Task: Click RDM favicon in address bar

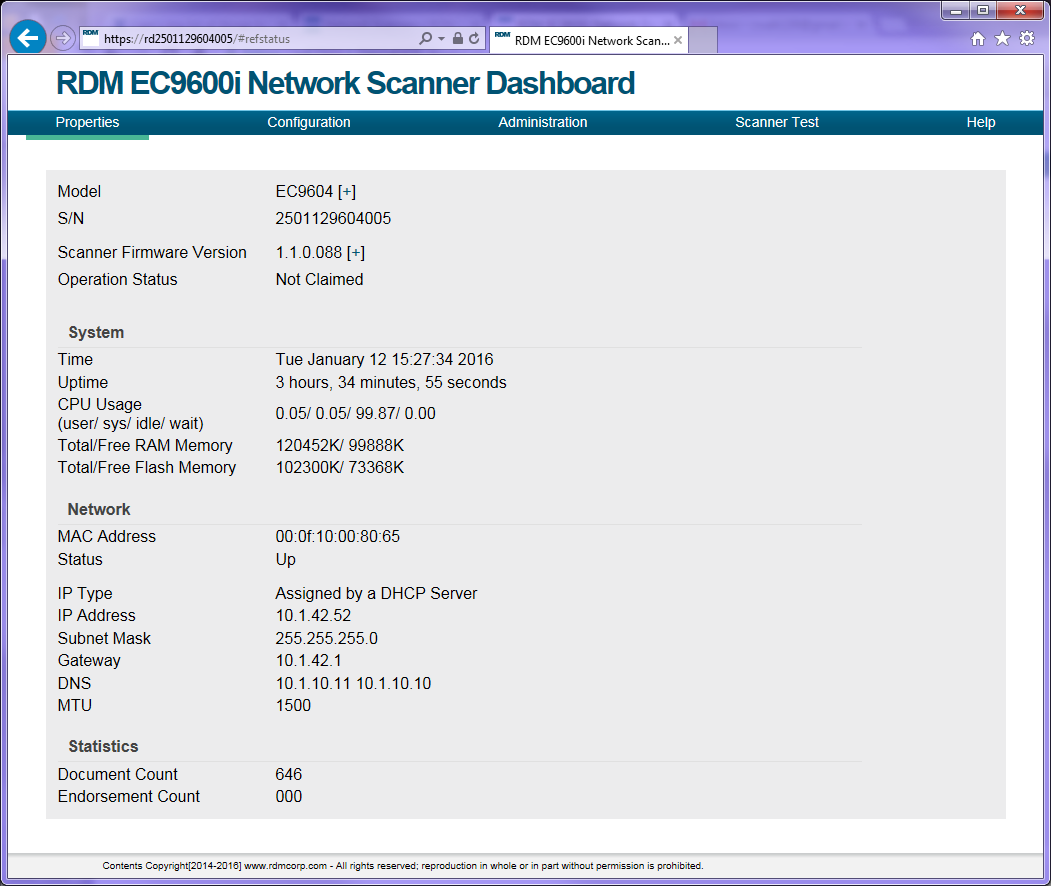Action: [90, 34]
